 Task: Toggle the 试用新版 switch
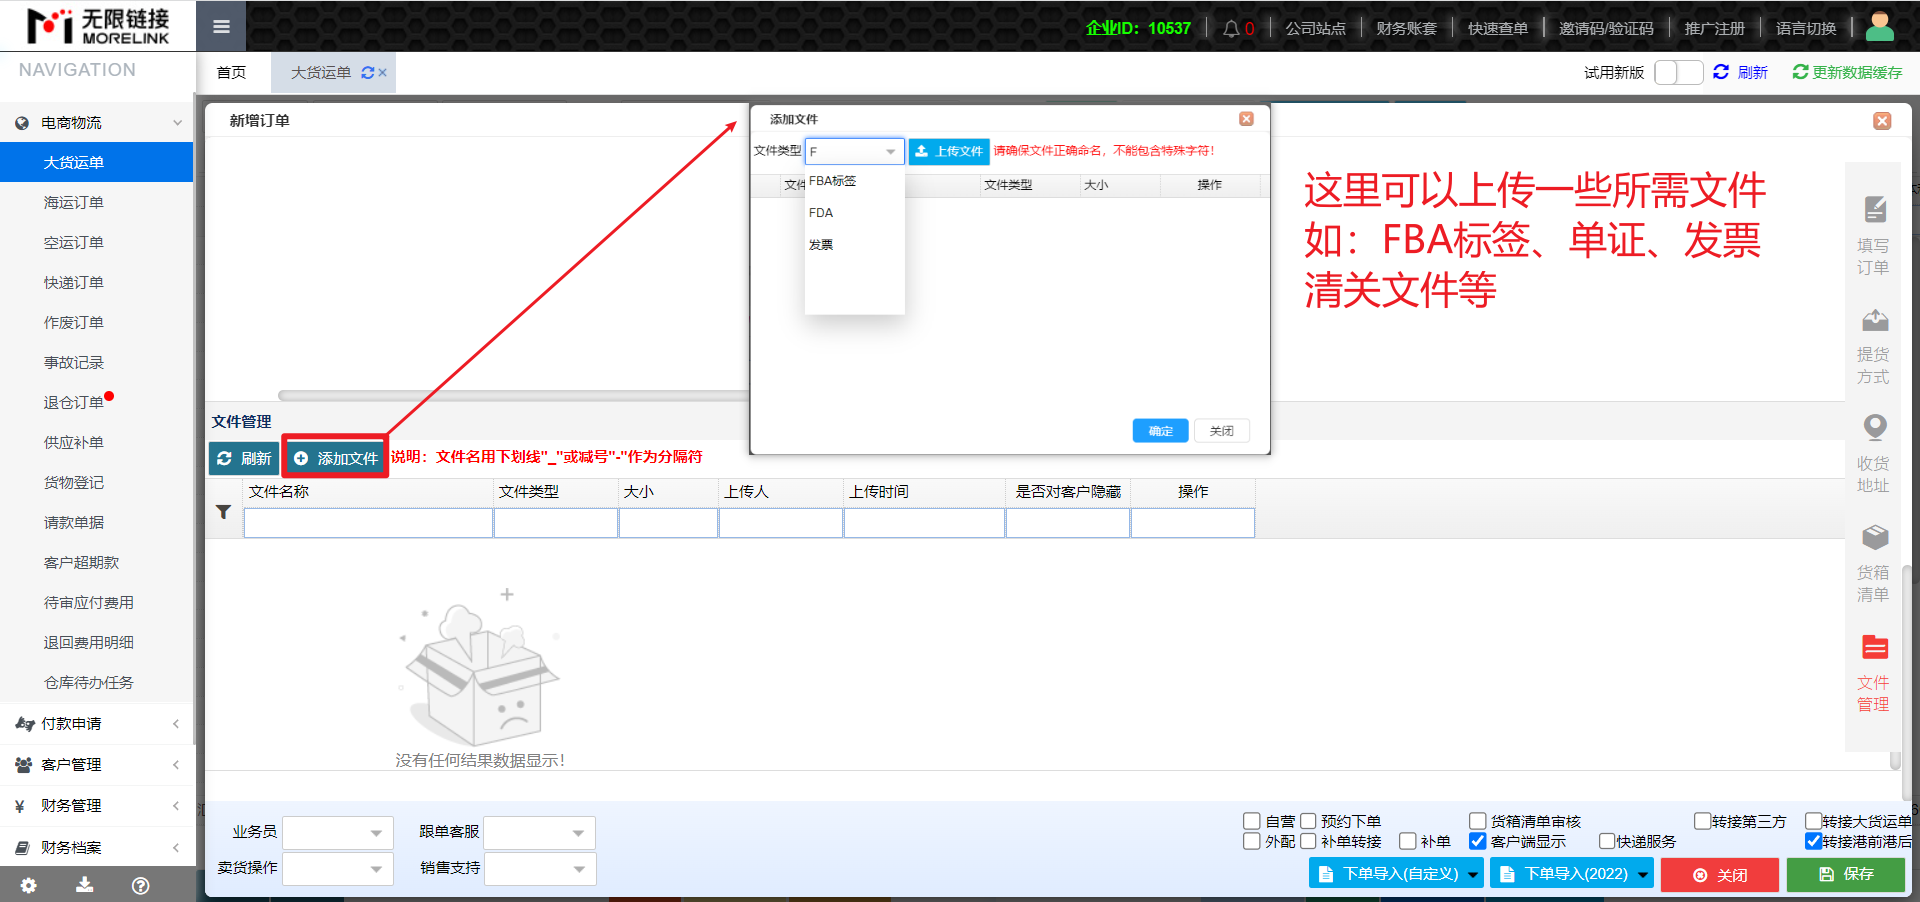click(1678, 72)
